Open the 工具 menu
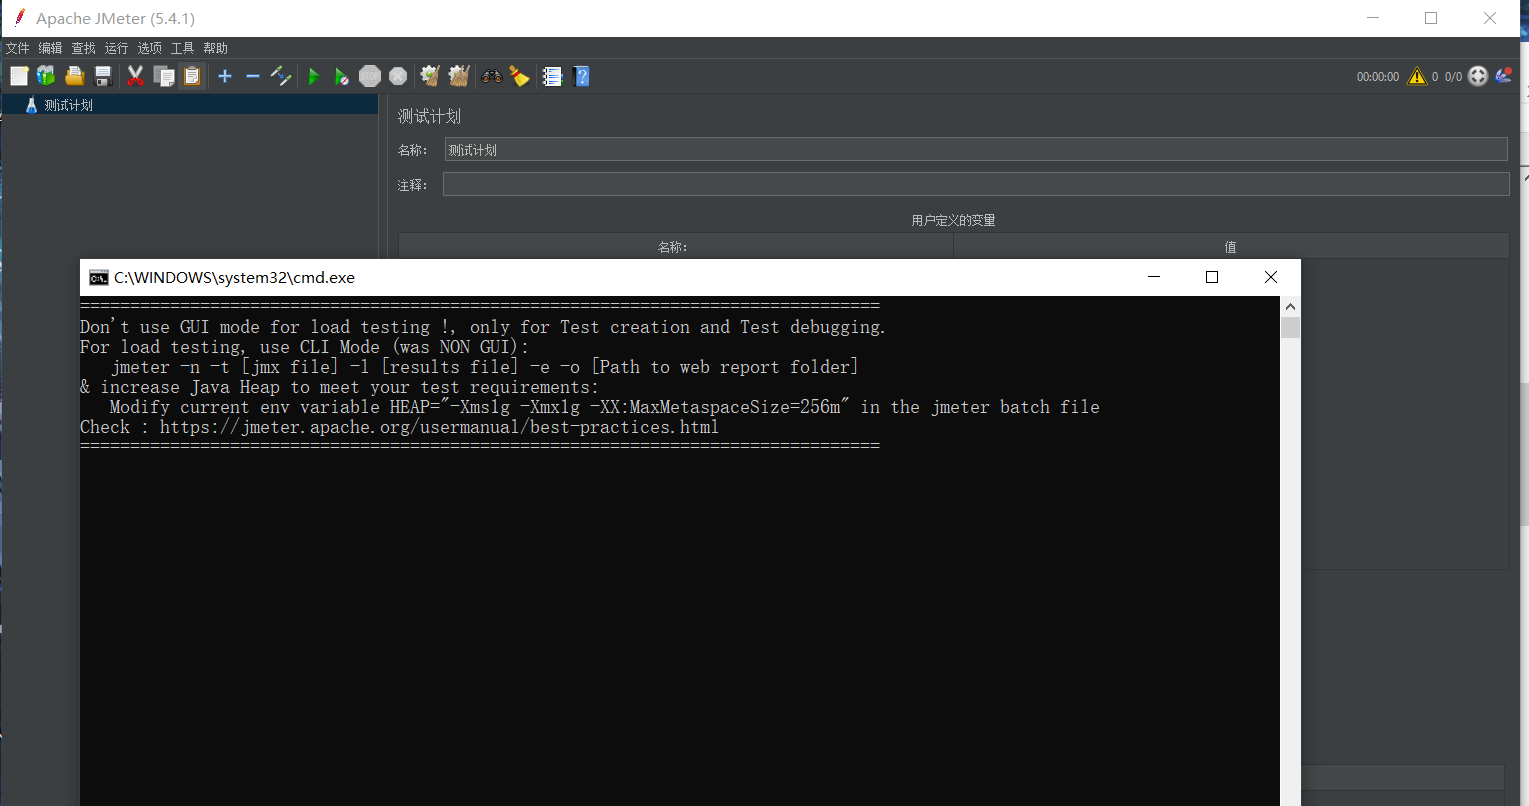Screen dimensions: 1529x806 (182, 48)
